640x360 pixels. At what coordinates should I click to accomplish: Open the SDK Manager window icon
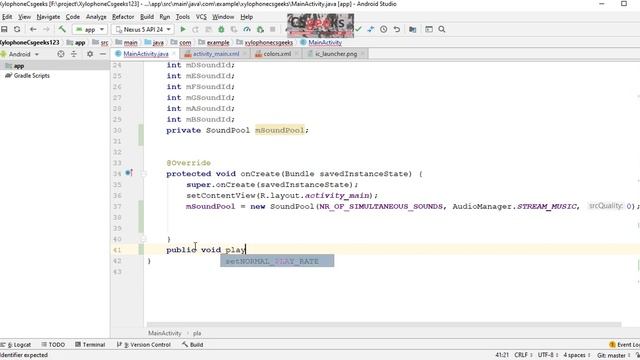coord(429,29)
